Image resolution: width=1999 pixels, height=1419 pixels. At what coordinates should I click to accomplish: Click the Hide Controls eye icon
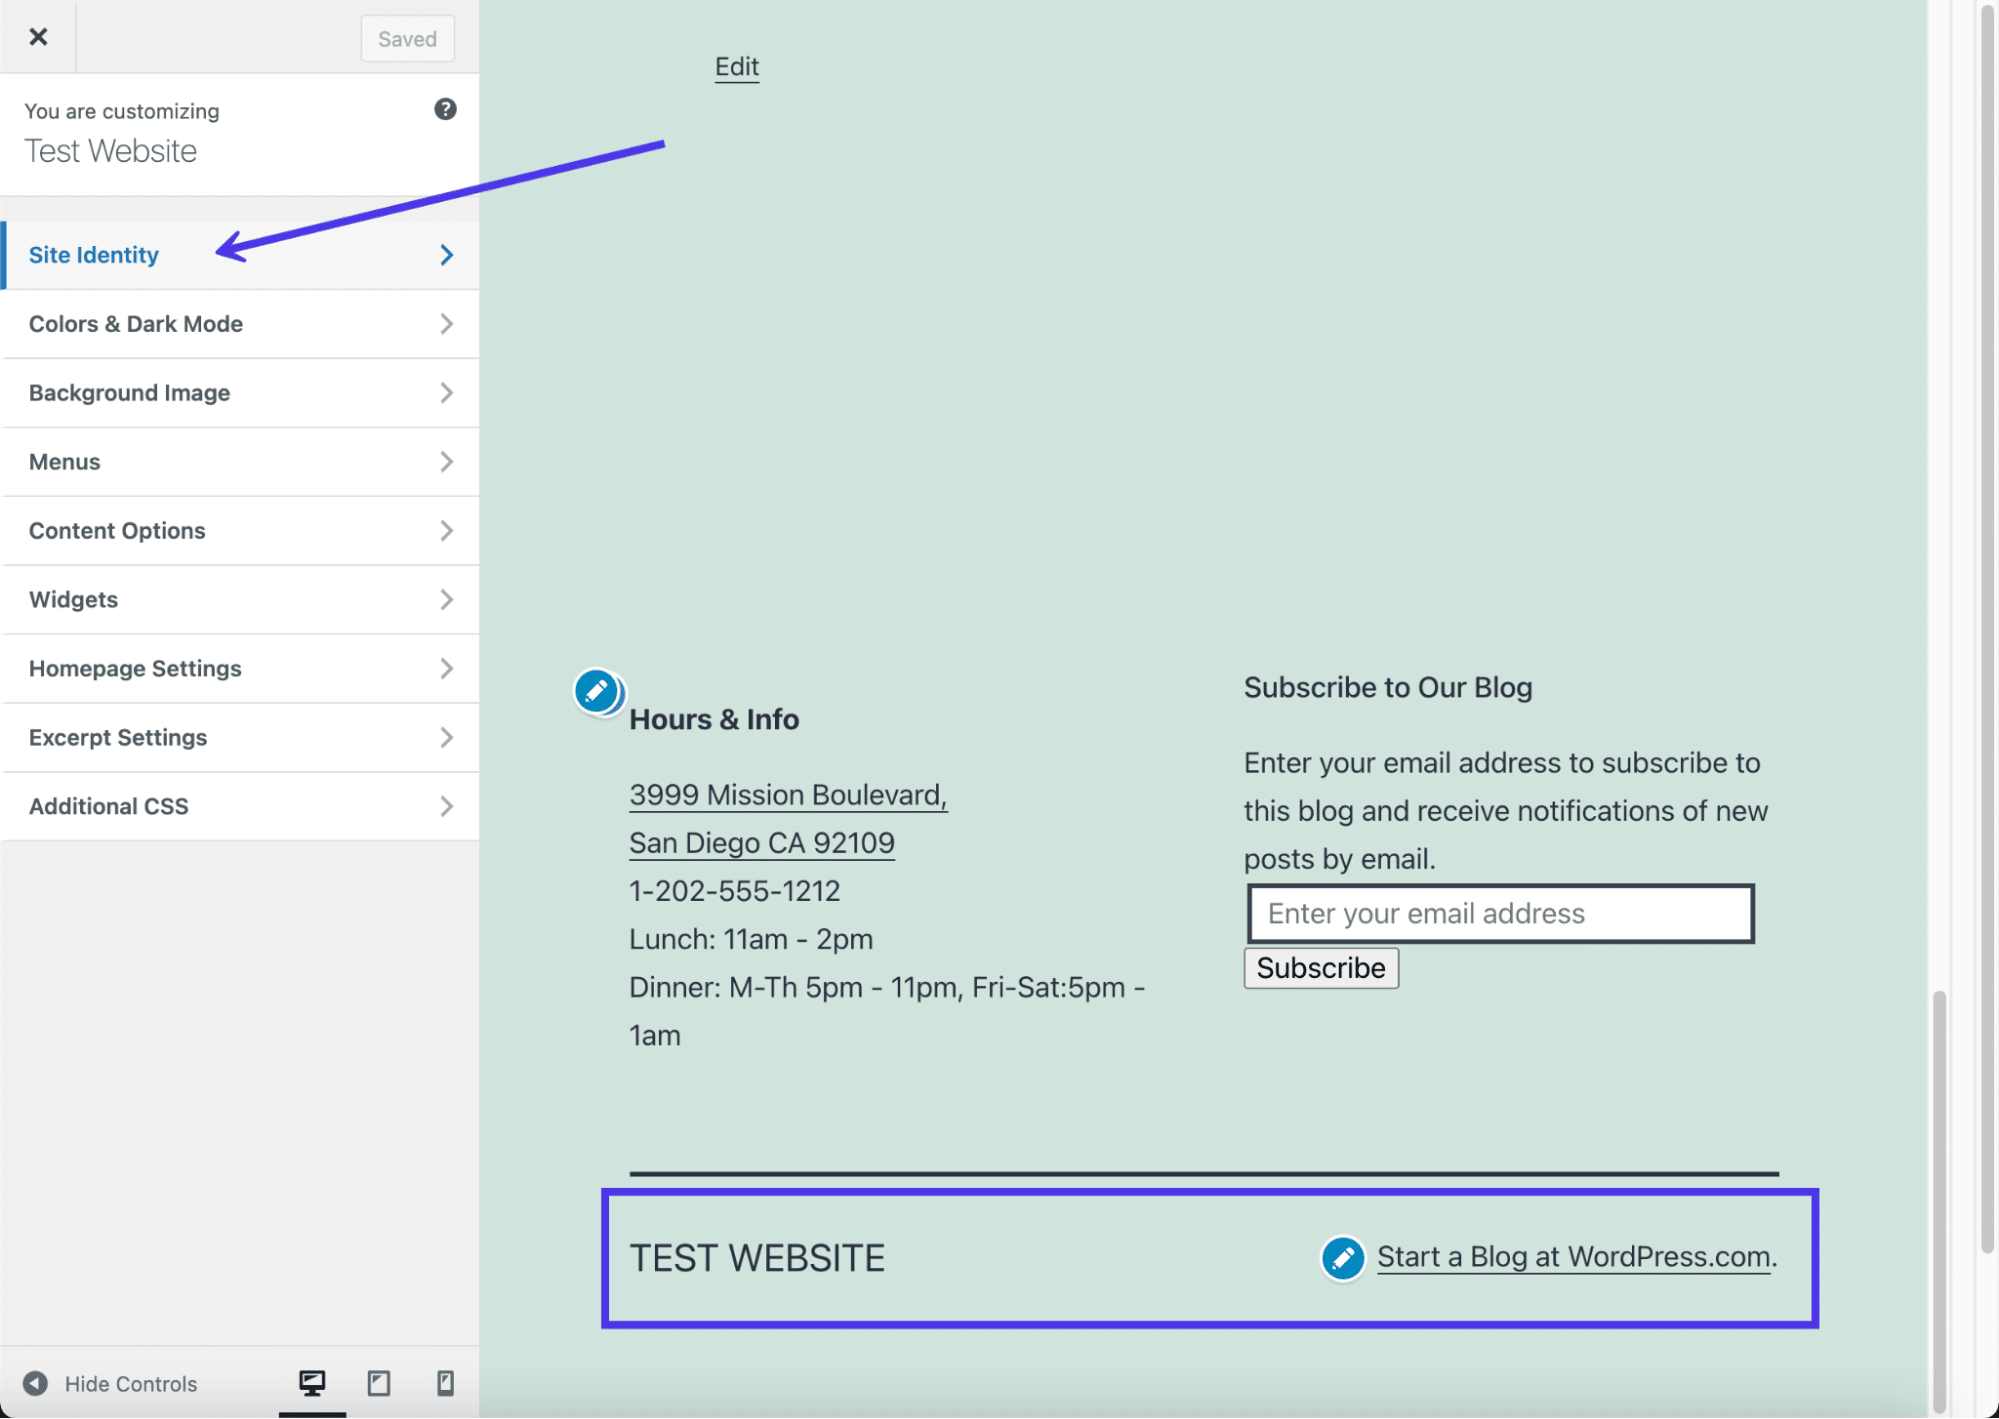(34, 1382)
